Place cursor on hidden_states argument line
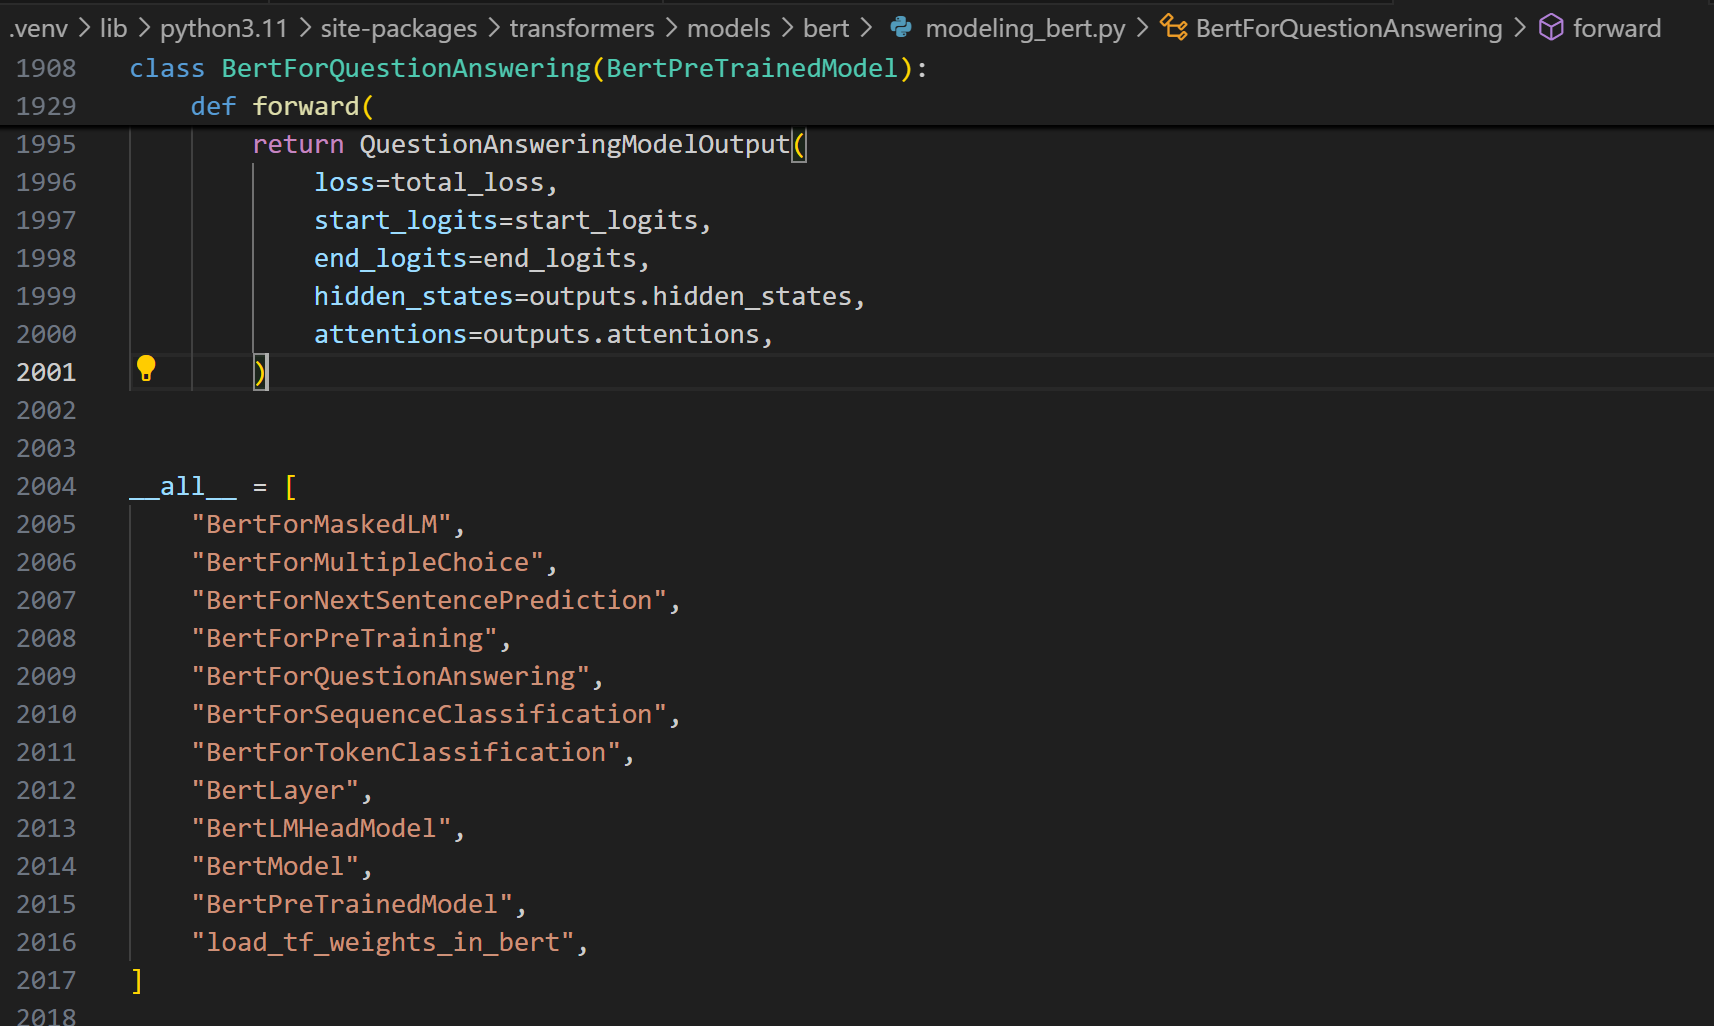Screen dimensions: 1714x1026 click(588, 296)
